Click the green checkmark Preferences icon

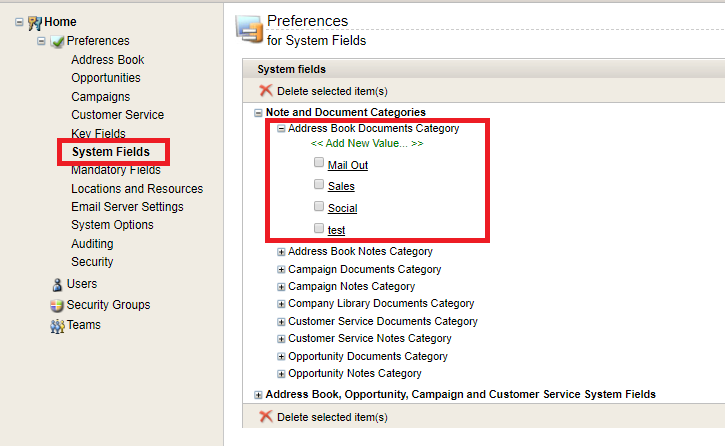tap(57, 42)
